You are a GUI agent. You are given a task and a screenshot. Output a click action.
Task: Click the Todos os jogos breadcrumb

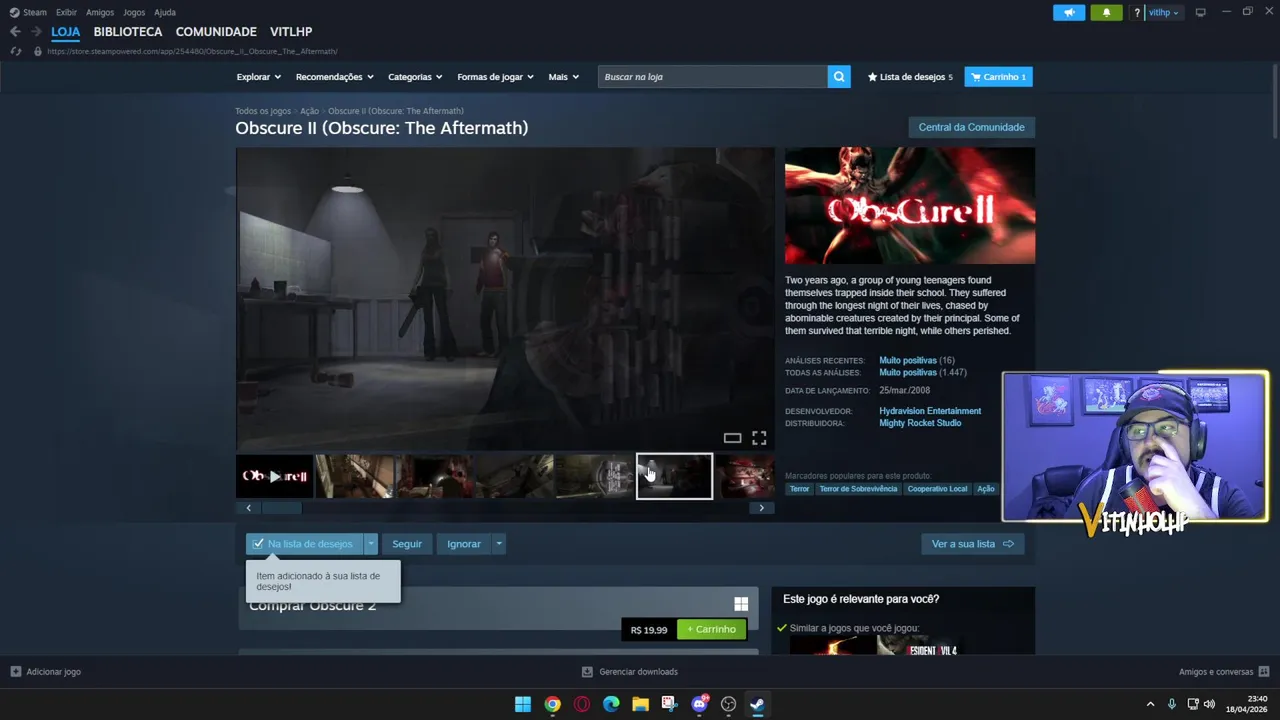(263, 111)
